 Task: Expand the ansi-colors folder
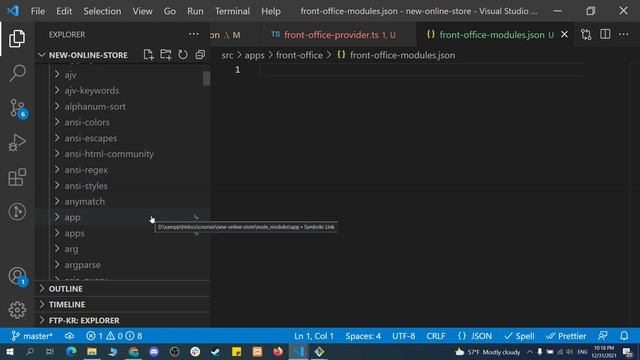pyautogui.click(x=122, y=122)
